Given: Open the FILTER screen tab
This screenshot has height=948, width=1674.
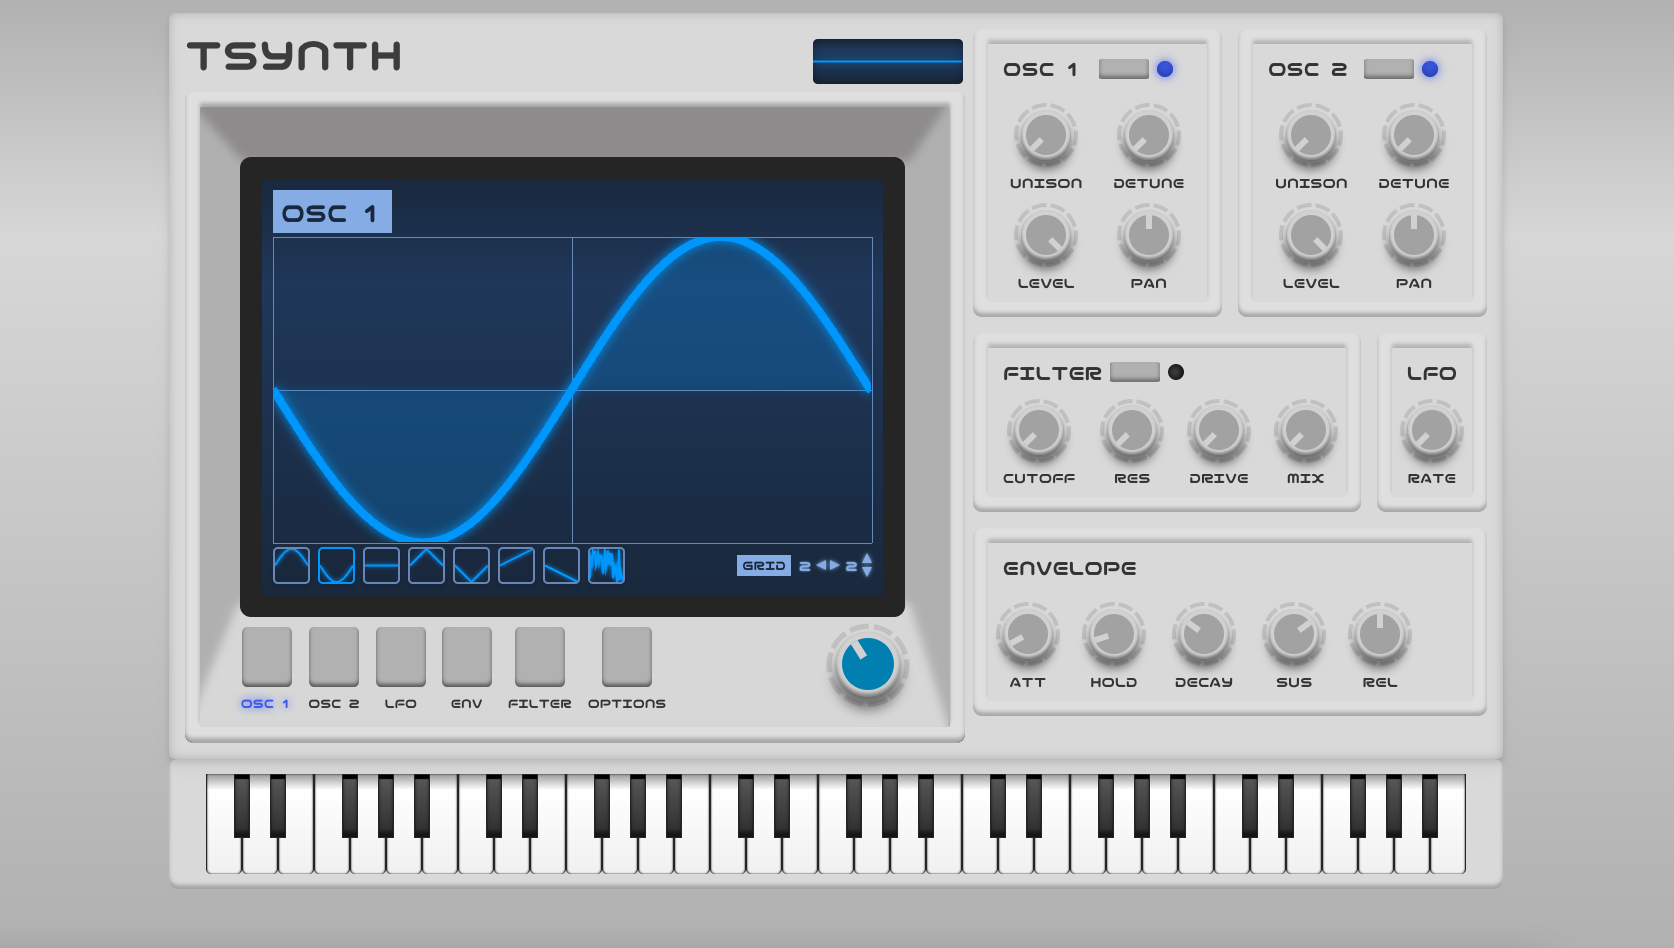Looking at the screenshot, I should [540, 657].
